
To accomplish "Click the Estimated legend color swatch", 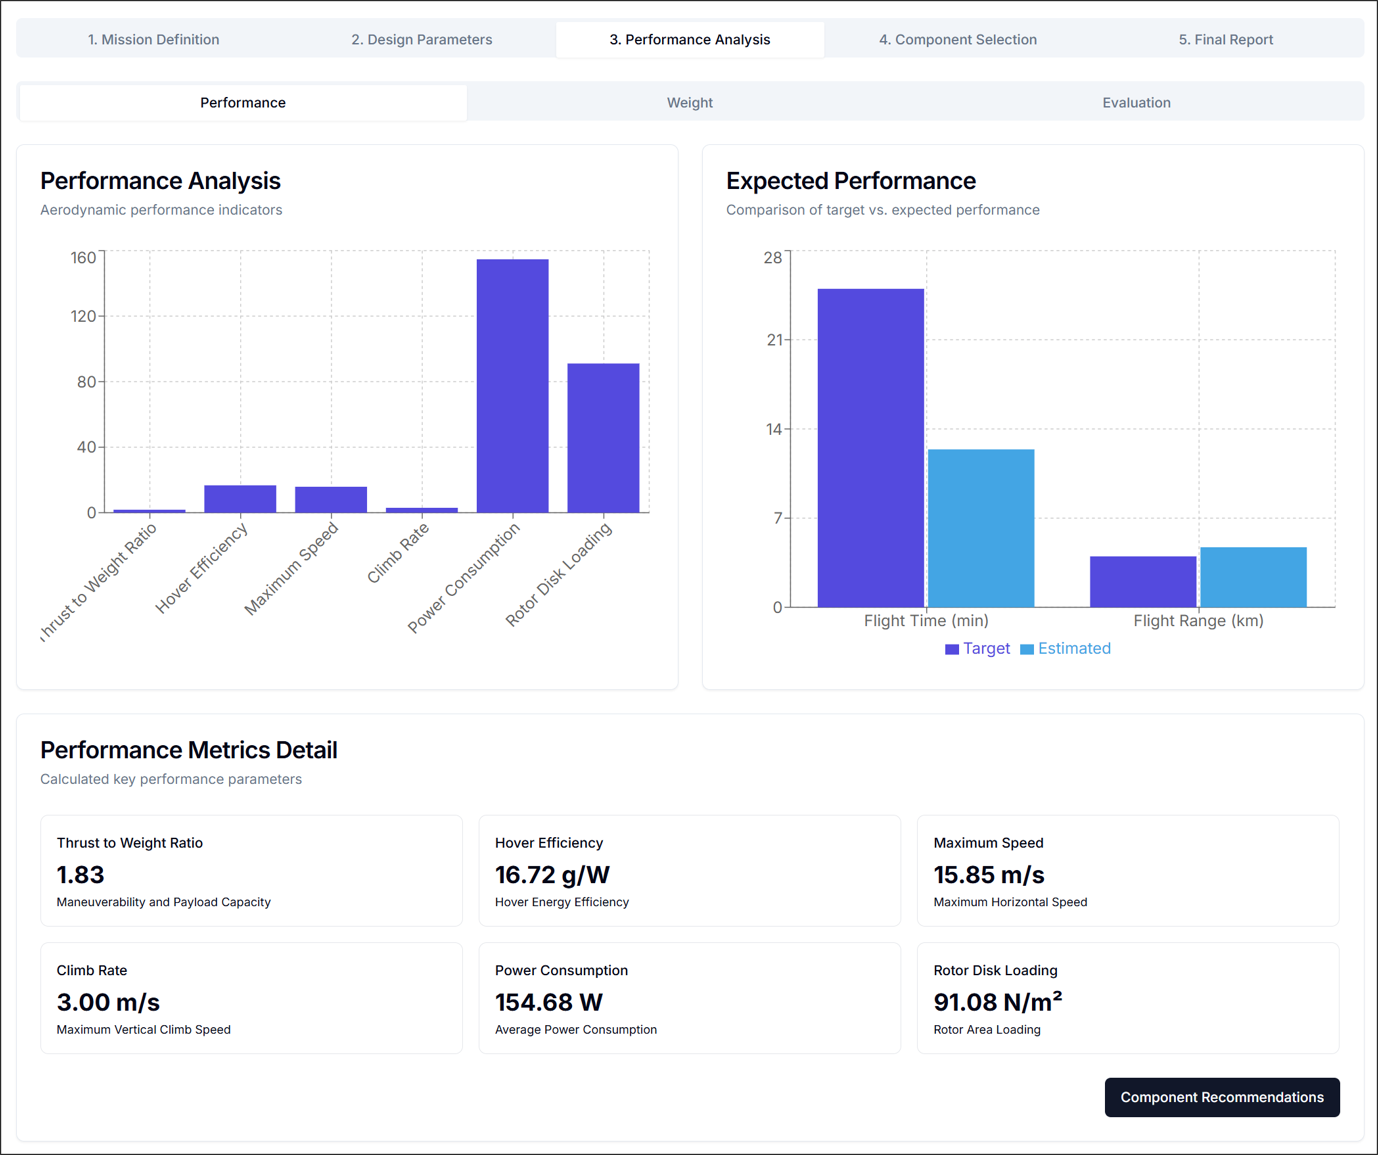I will [x=1029, y=648].
